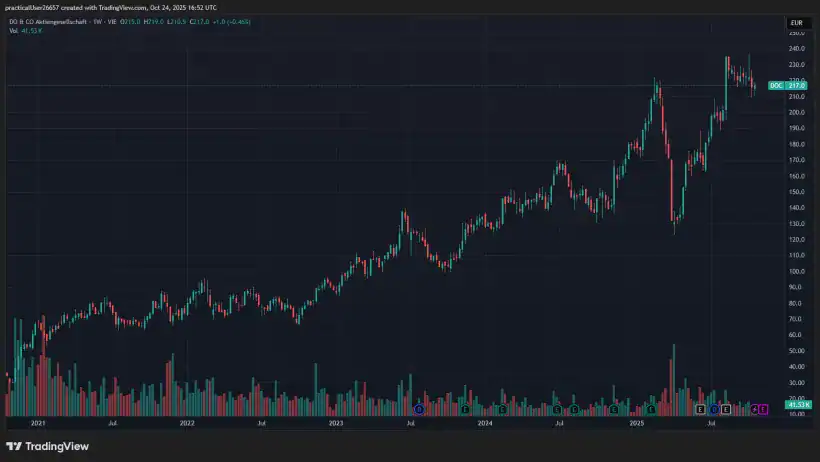Click the 217.0 current price label
Image resolution: width=820 pixels, height=462 pixels.
(796, 86)
